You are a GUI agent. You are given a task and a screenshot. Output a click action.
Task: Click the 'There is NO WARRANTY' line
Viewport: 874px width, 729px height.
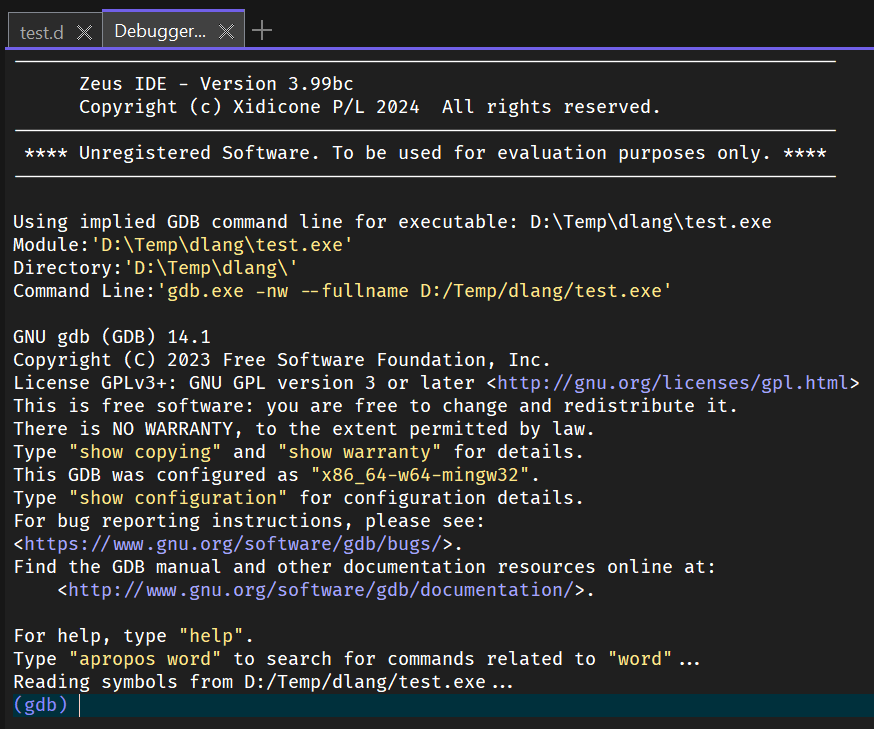[x=304, y=429]
